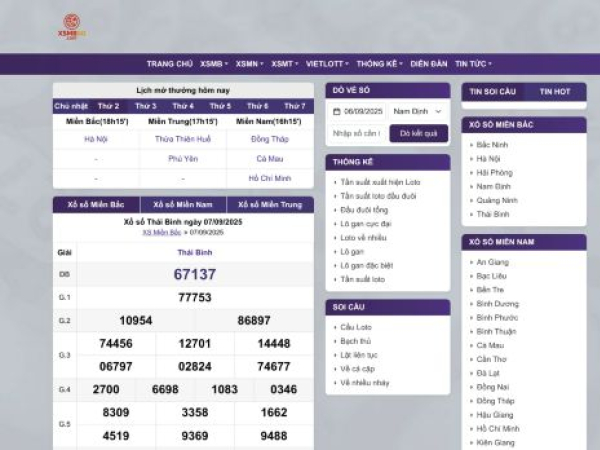This screenshot has height=450, width=600.
Task: Open Hồ Chí Minh in schedule table
Action: click(270, 178)
